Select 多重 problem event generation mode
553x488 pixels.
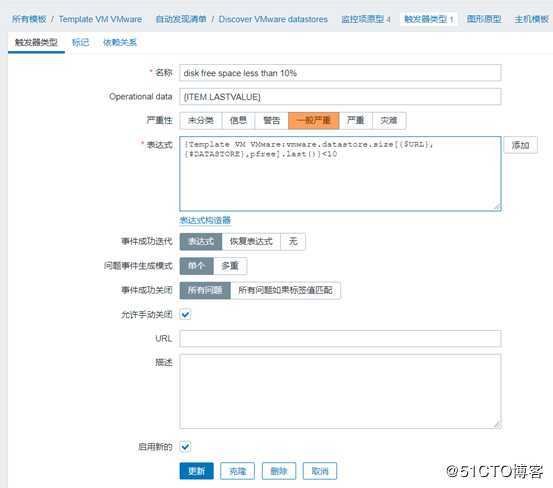coord(230,266)
